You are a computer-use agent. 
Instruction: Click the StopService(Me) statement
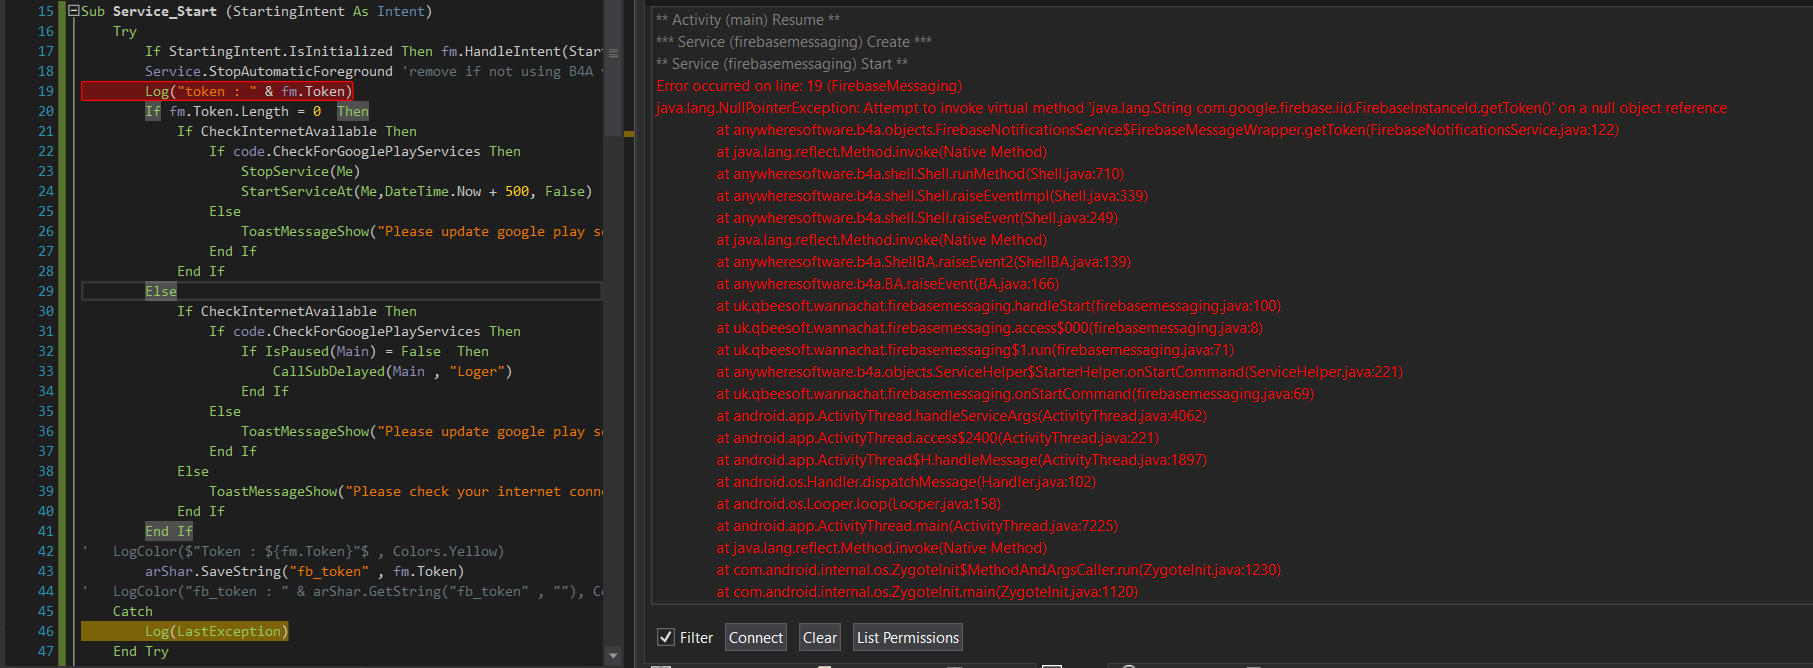300,171
